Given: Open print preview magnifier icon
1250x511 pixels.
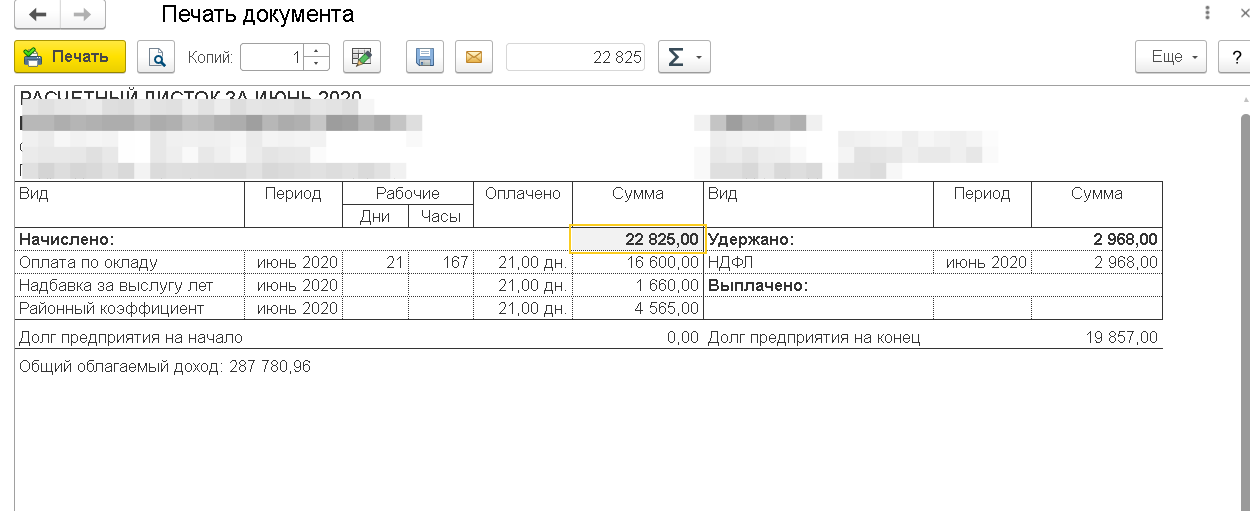Looking at the screenshot, I should (x=156, y=57).
